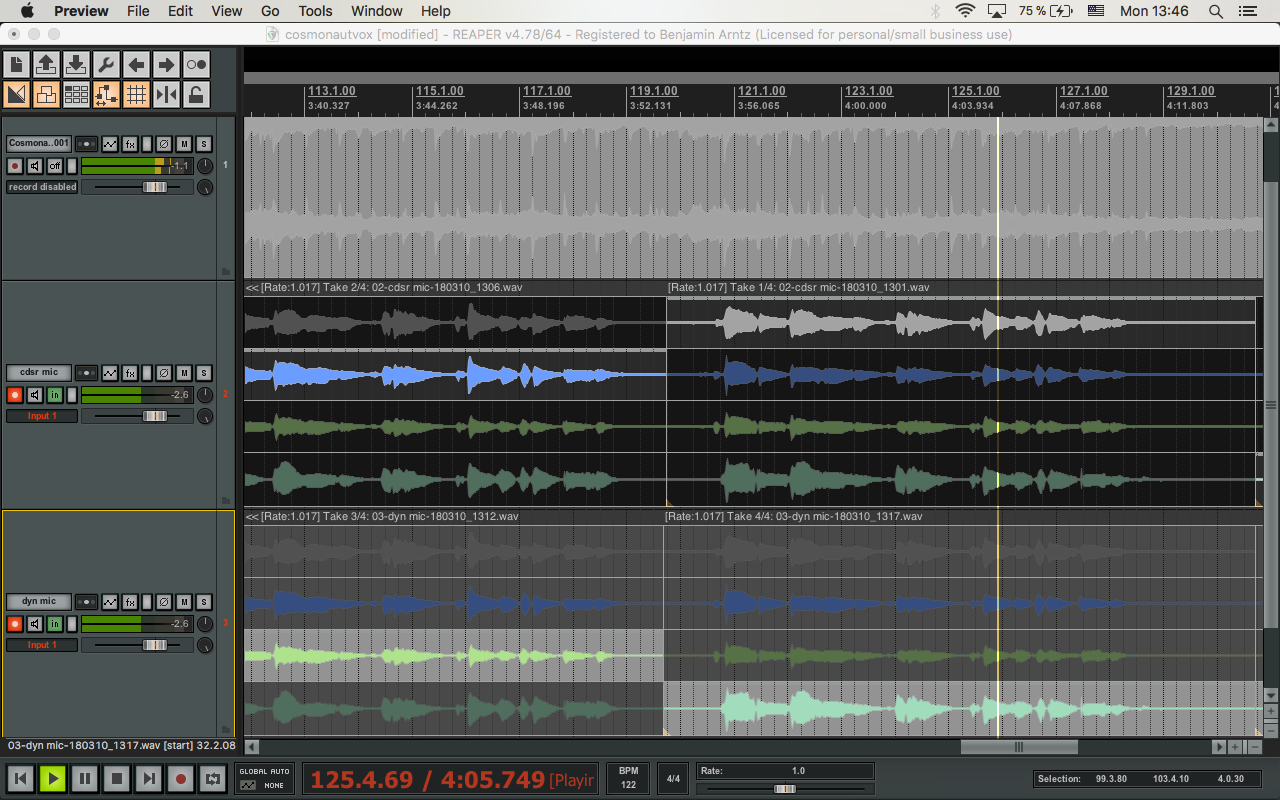
Task: Toggle envelope points move with items icon
Action: 106,95
